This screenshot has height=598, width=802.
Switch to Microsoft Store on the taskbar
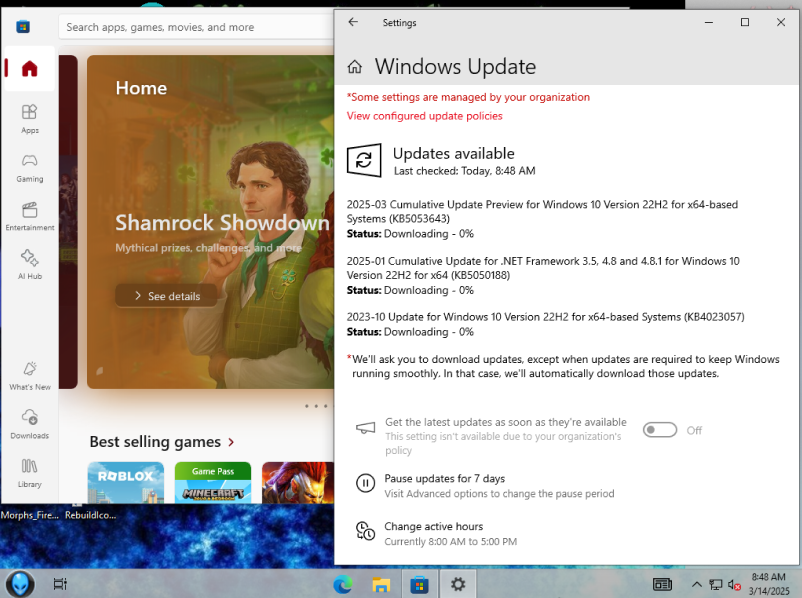coord(419,584)
